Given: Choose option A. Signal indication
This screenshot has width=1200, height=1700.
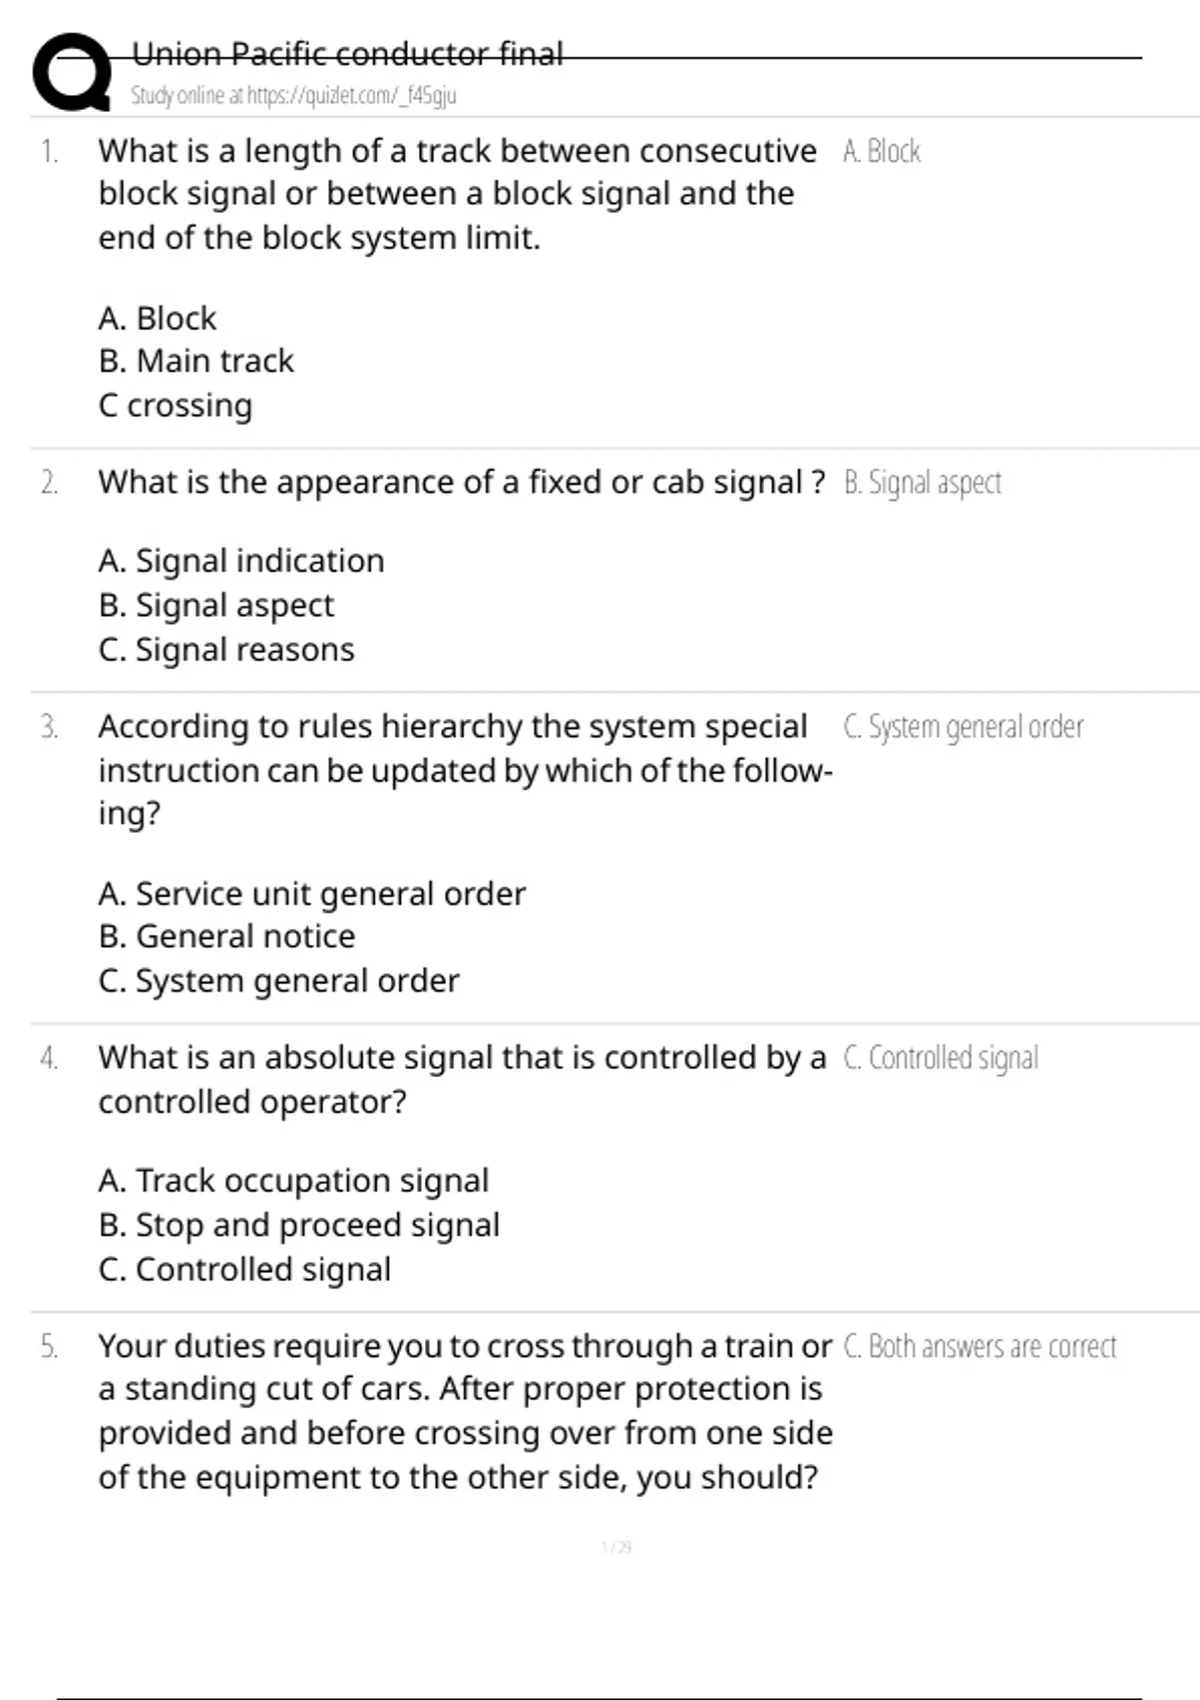Looking at the screenshot, I should click(241, 561).
